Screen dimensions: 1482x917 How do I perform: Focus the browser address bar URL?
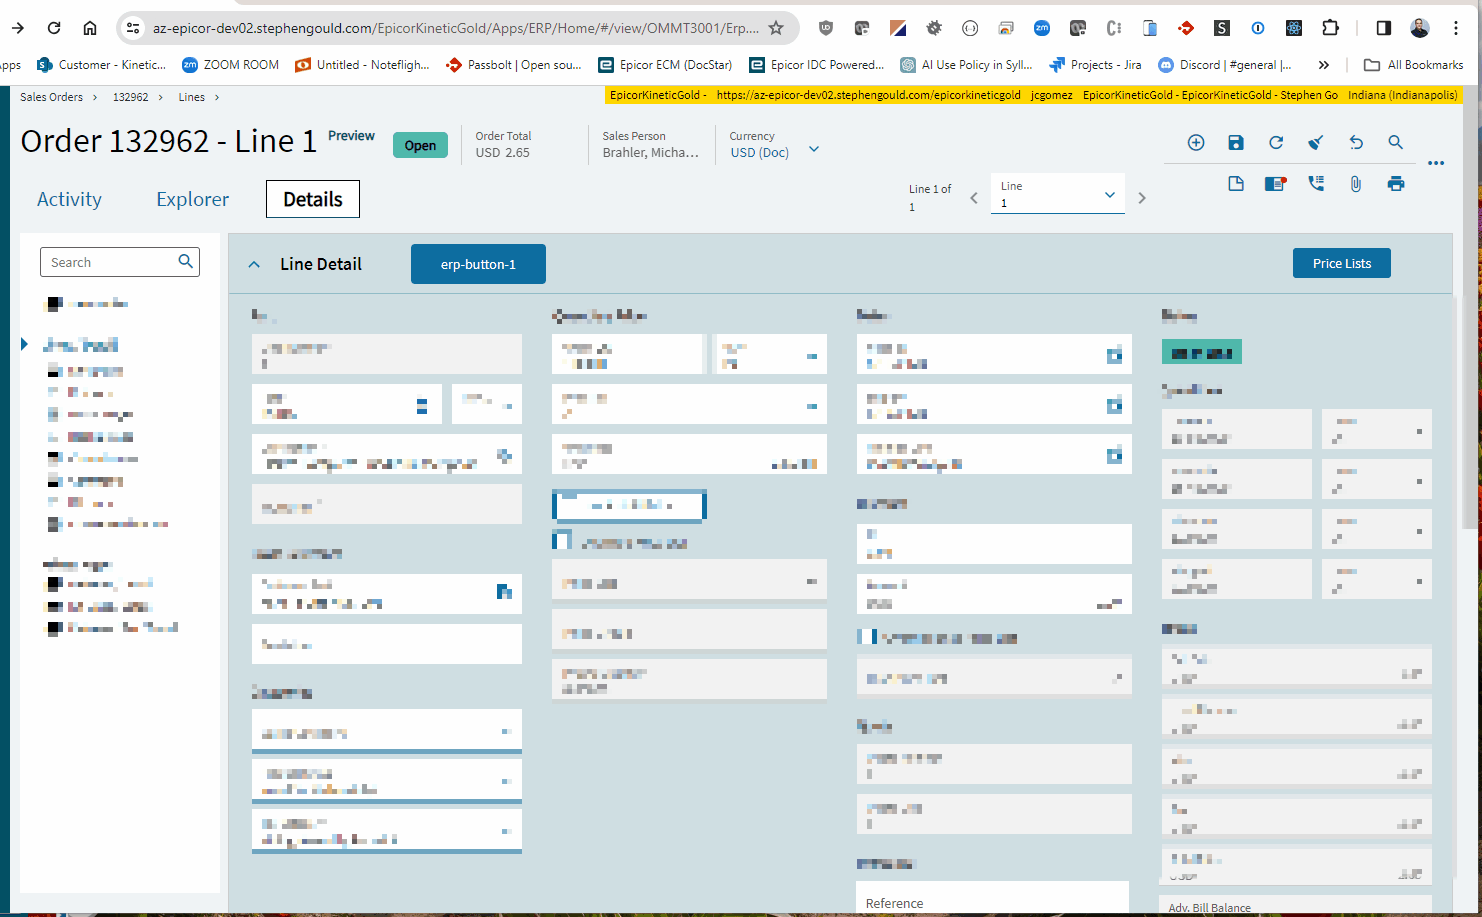[x=455, y=28]
